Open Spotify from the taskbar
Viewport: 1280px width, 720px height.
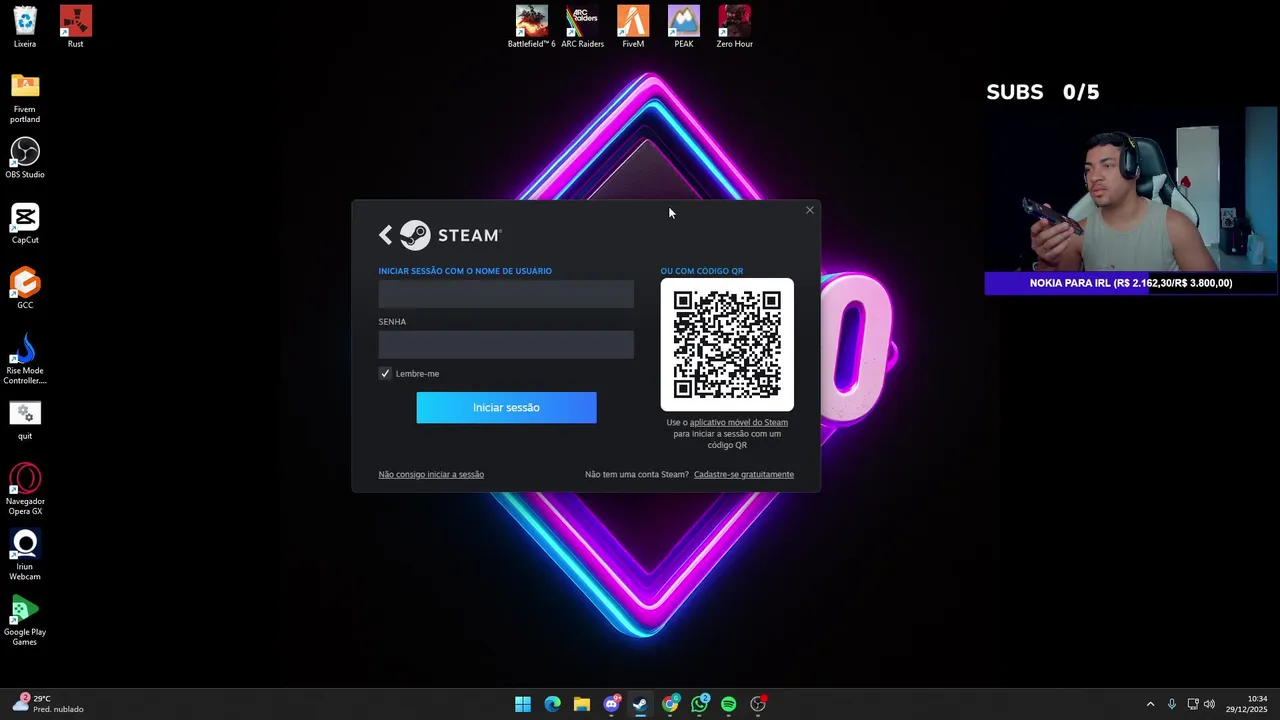point(728,704)
